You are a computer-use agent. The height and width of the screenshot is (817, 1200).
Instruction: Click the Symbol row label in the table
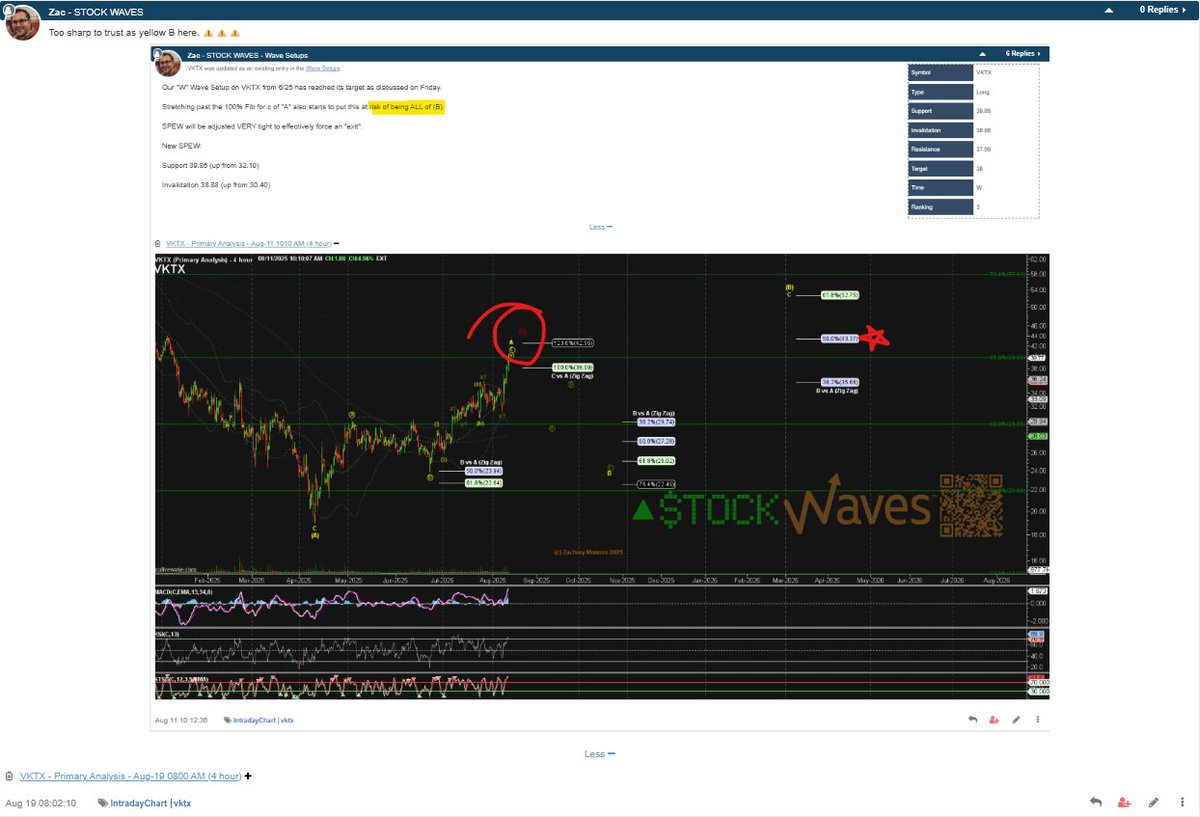938,73
